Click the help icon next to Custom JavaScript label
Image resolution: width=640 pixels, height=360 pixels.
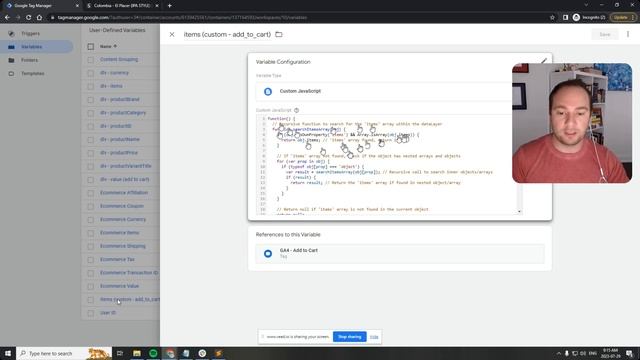tap(296, 110)
